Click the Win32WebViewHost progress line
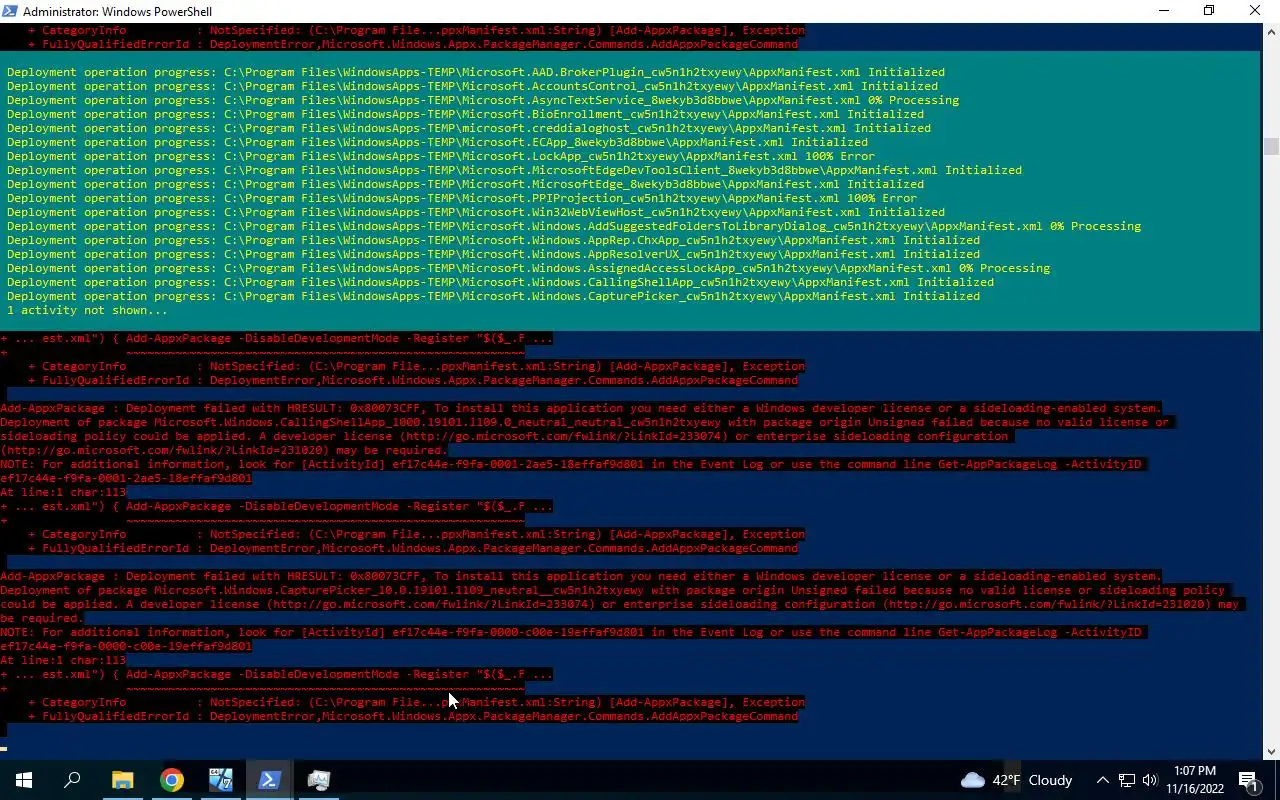The width and height of the screenshot is (1280, 800). coord(476,212)
